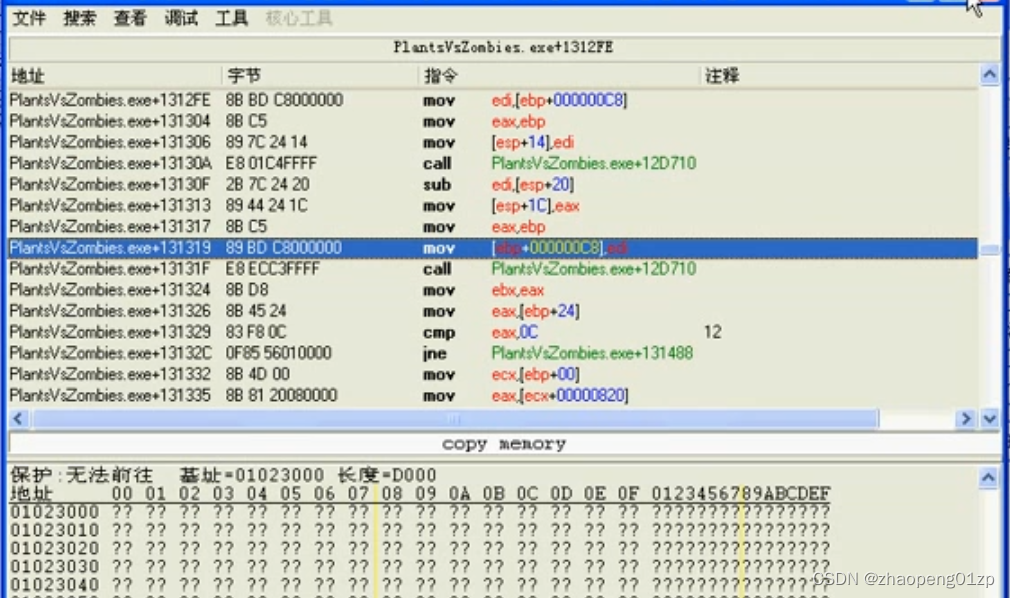Select the call row at +13130A
The width and height of the screenshot is (1010, 598).
(x=493, y=163)
